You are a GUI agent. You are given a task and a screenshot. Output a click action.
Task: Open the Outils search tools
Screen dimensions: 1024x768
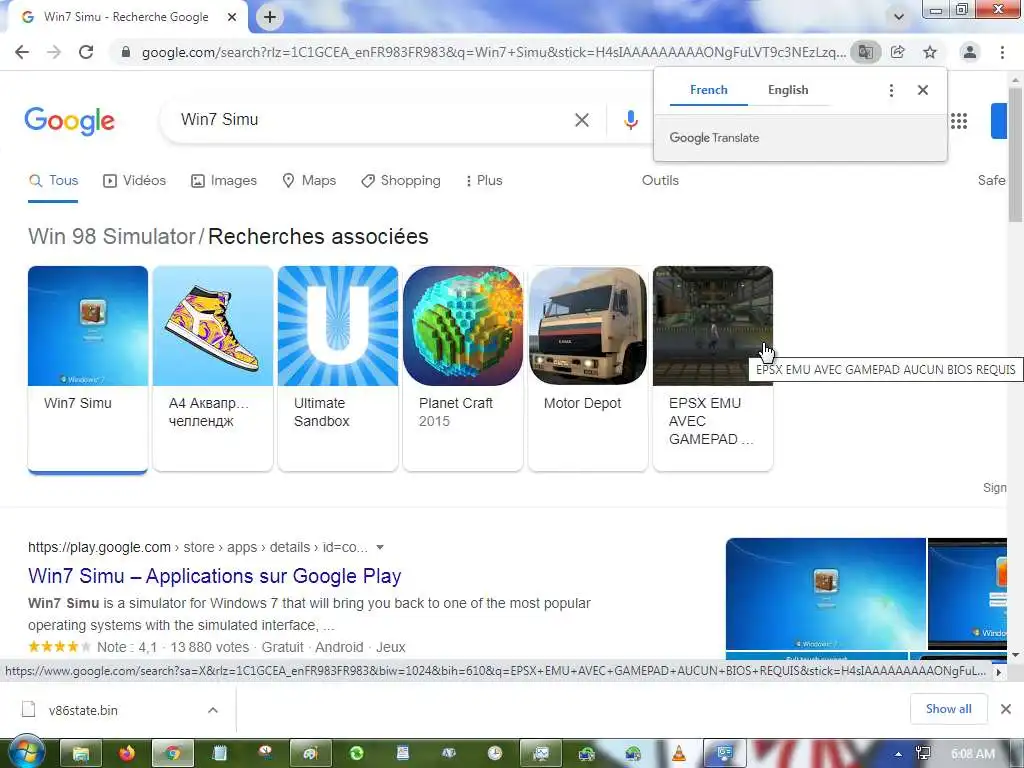click(660, 181)
